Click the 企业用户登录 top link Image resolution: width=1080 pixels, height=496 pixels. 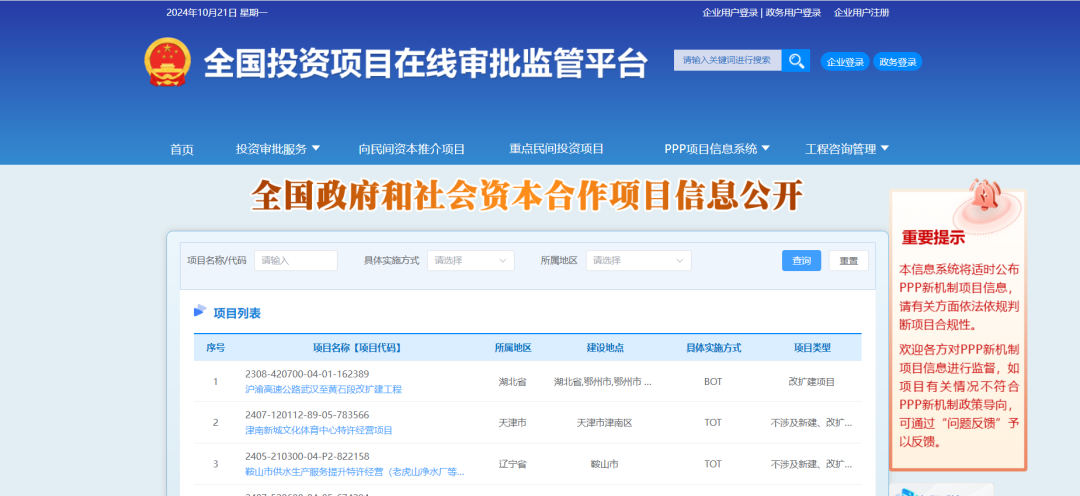click(730, 12)
